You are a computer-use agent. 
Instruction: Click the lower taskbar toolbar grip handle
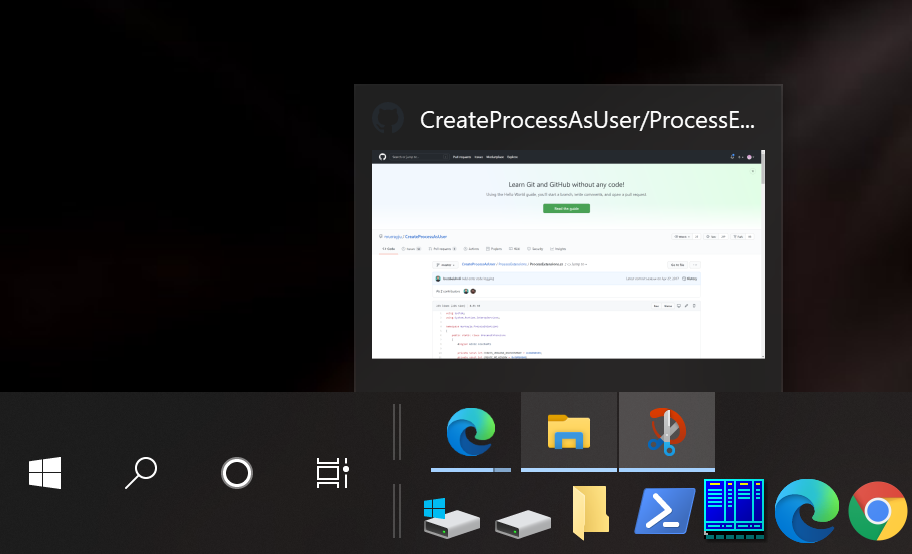[x=397, y=511]
